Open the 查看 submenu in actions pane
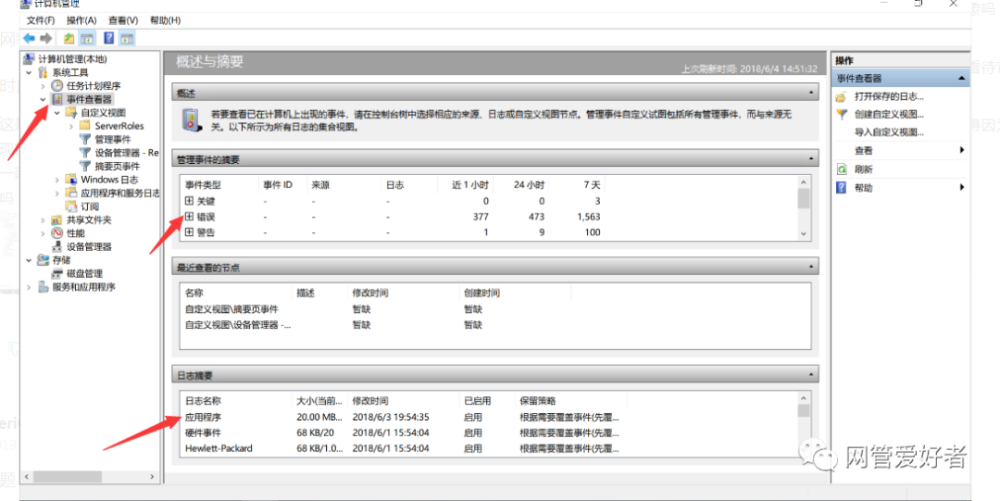Image resolution: width=1000 pixels, height=501 pixels. pos(902,150)
